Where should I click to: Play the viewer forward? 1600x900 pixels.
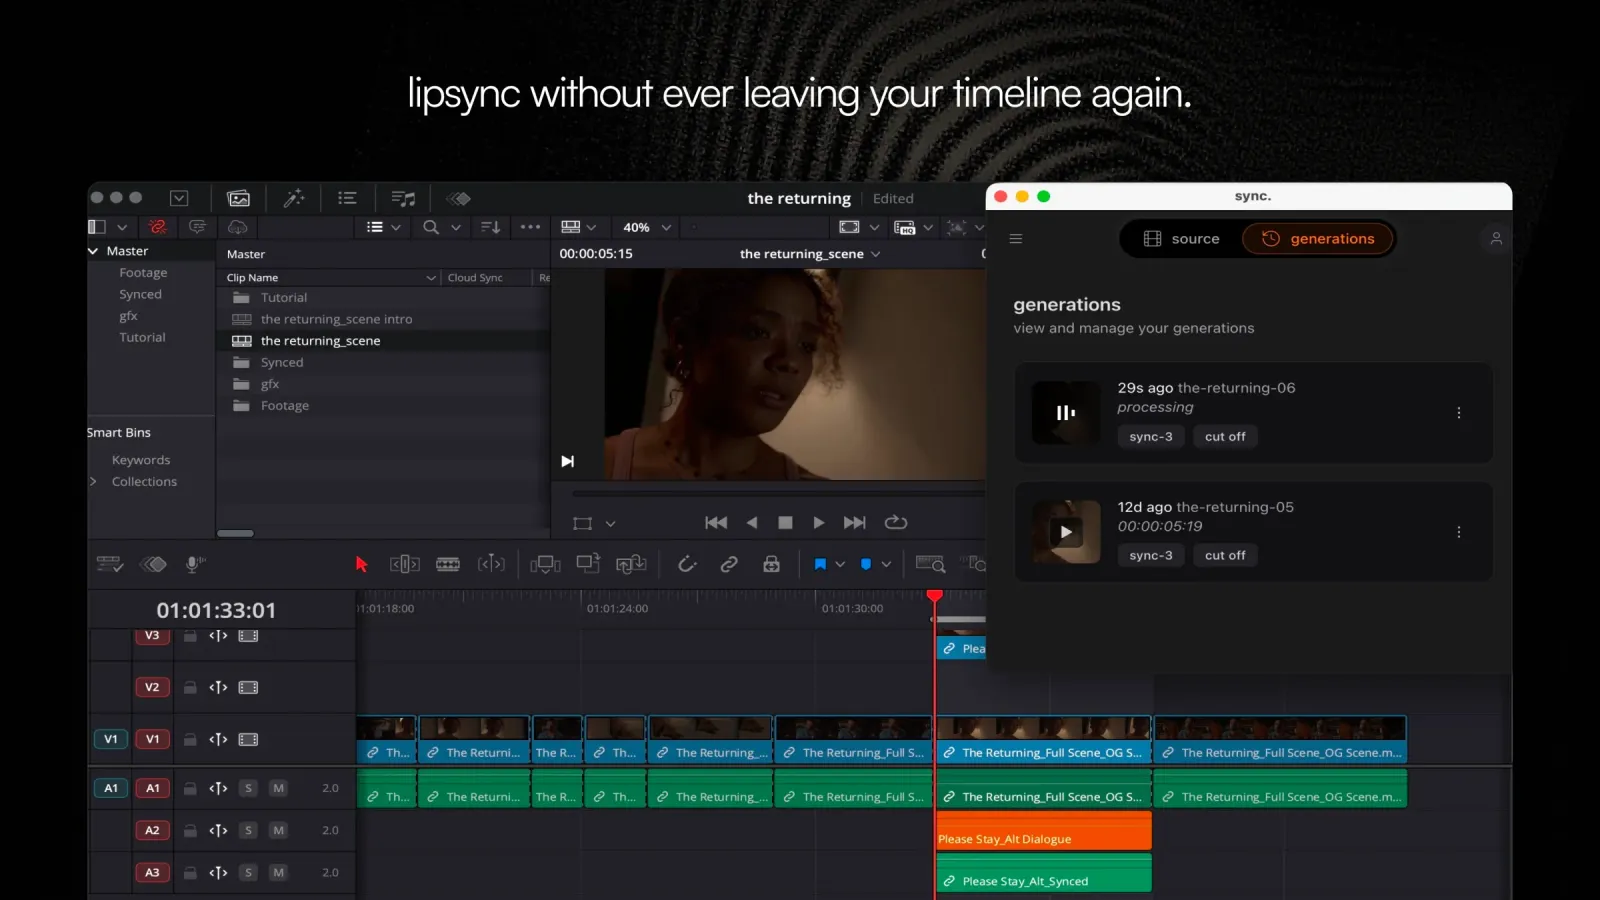pos(819,523)
